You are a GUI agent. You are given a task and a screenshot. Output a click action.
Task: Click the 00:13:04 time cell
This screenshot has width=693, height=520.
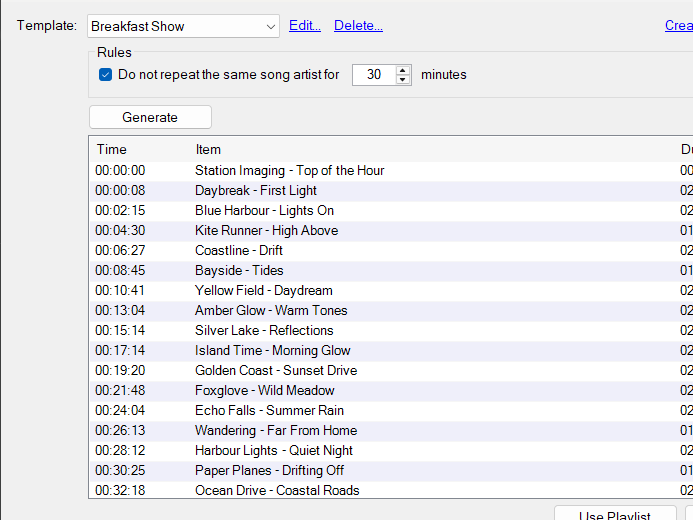(120, 311)
